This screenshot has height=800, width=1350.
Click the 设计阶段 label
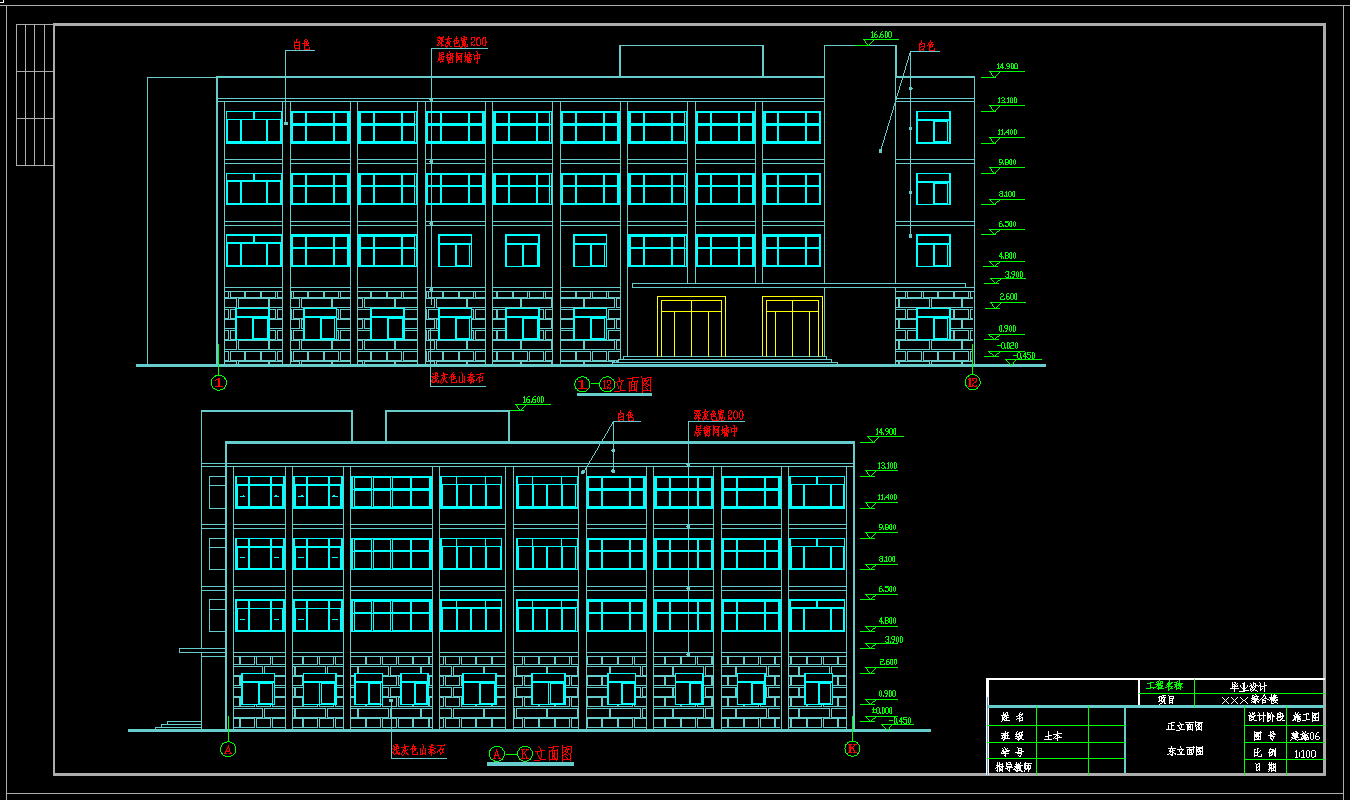1265,717
